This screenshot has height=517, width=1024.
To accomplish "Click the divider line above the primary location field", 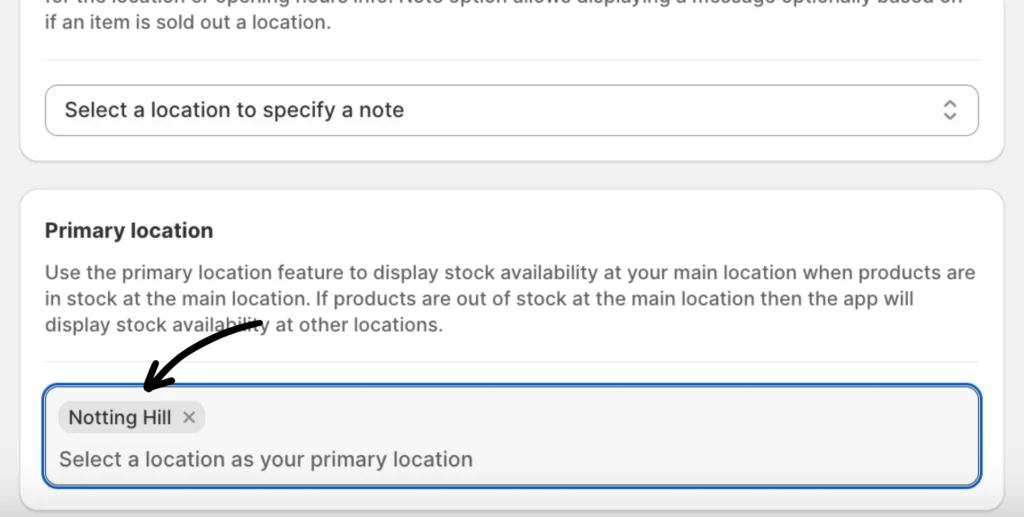I will 600,362.
